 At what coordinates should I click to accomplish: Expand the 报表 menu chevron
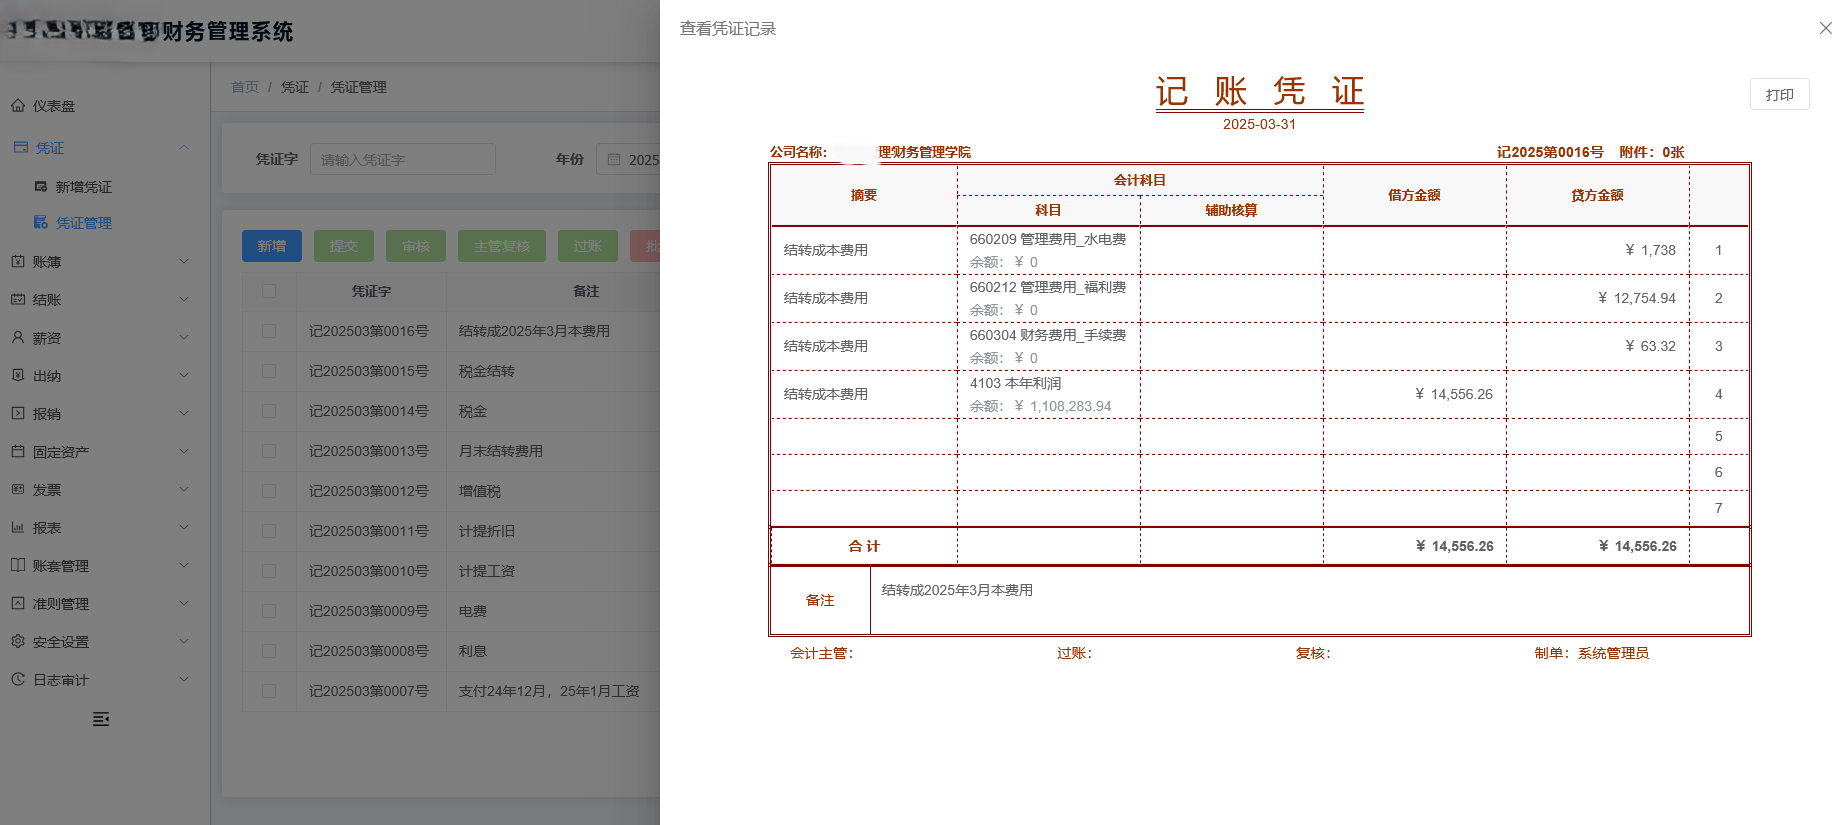pos(184,527)
